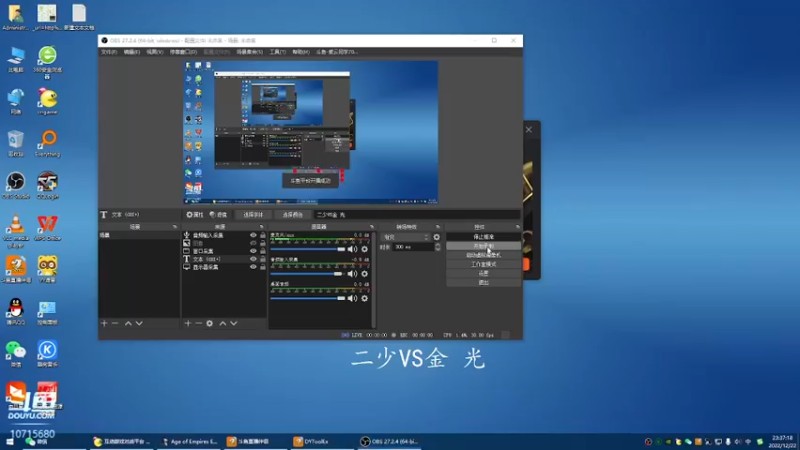
Task: Click the Start Recording button
Action: point(484,246)
